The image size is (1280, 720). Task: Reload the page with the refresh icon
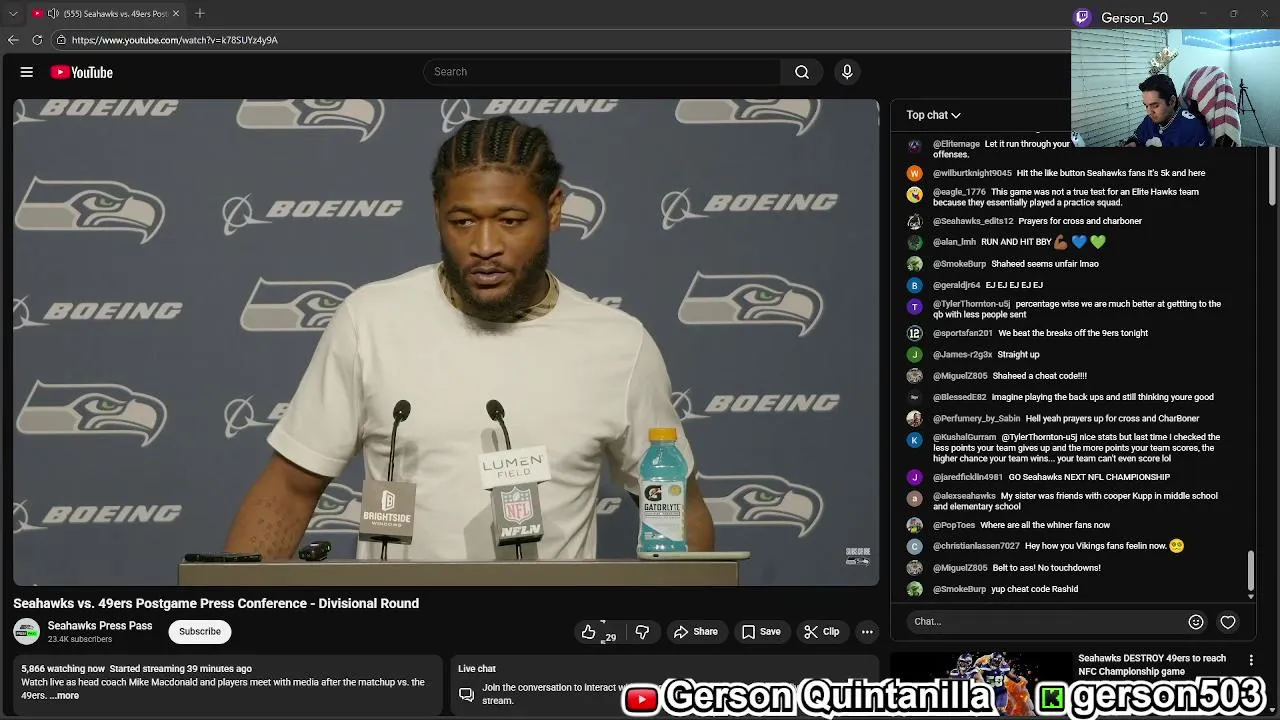pyautogui.click(x=37, y=40)
